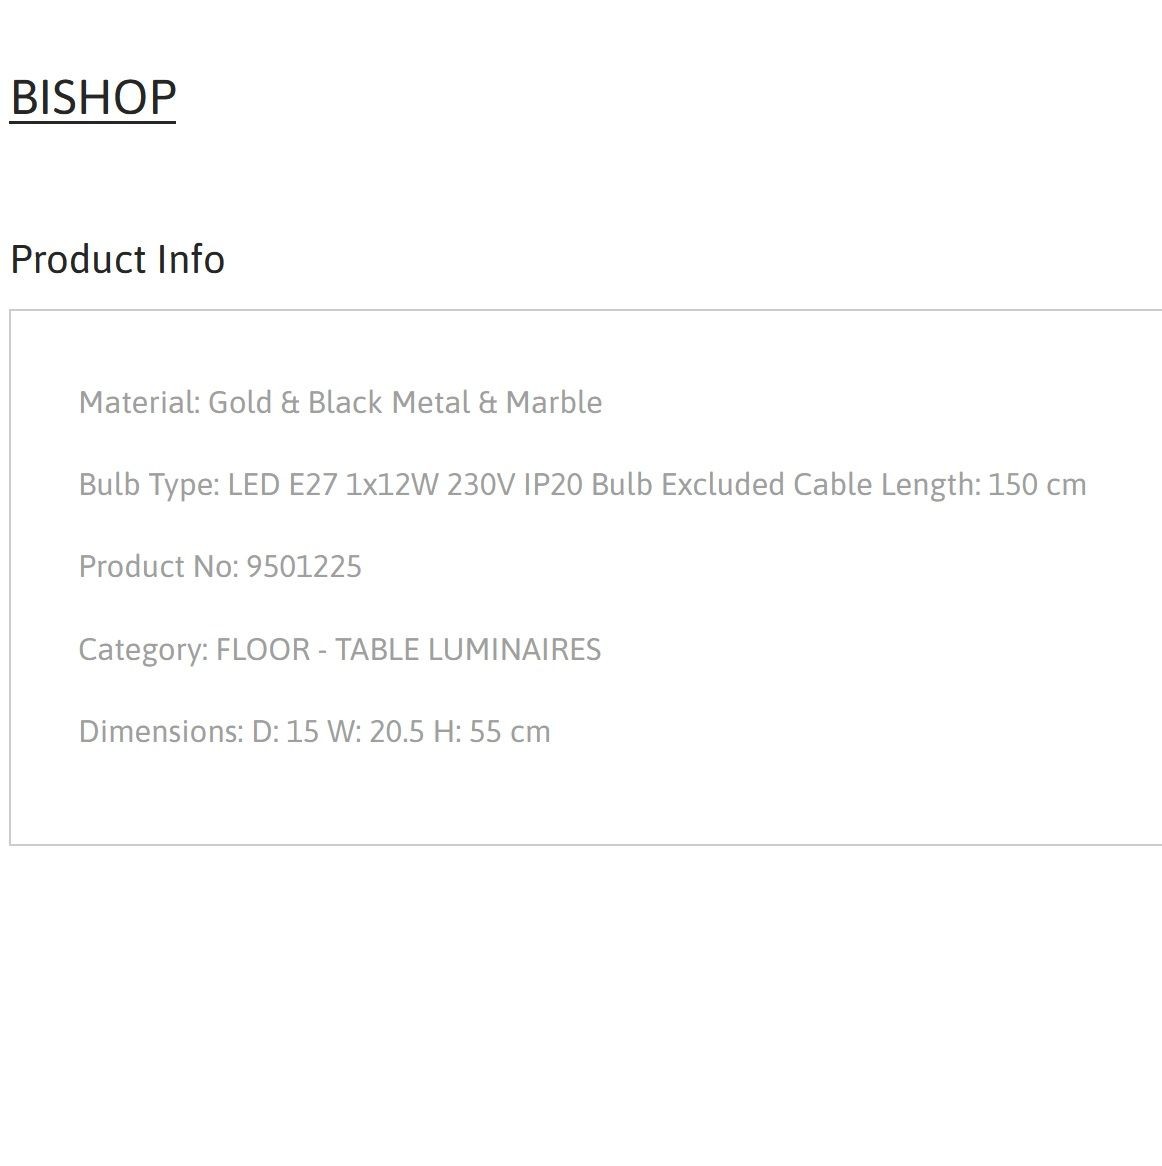
Task: Click the Material label
Action: click(x=140, y=402)
